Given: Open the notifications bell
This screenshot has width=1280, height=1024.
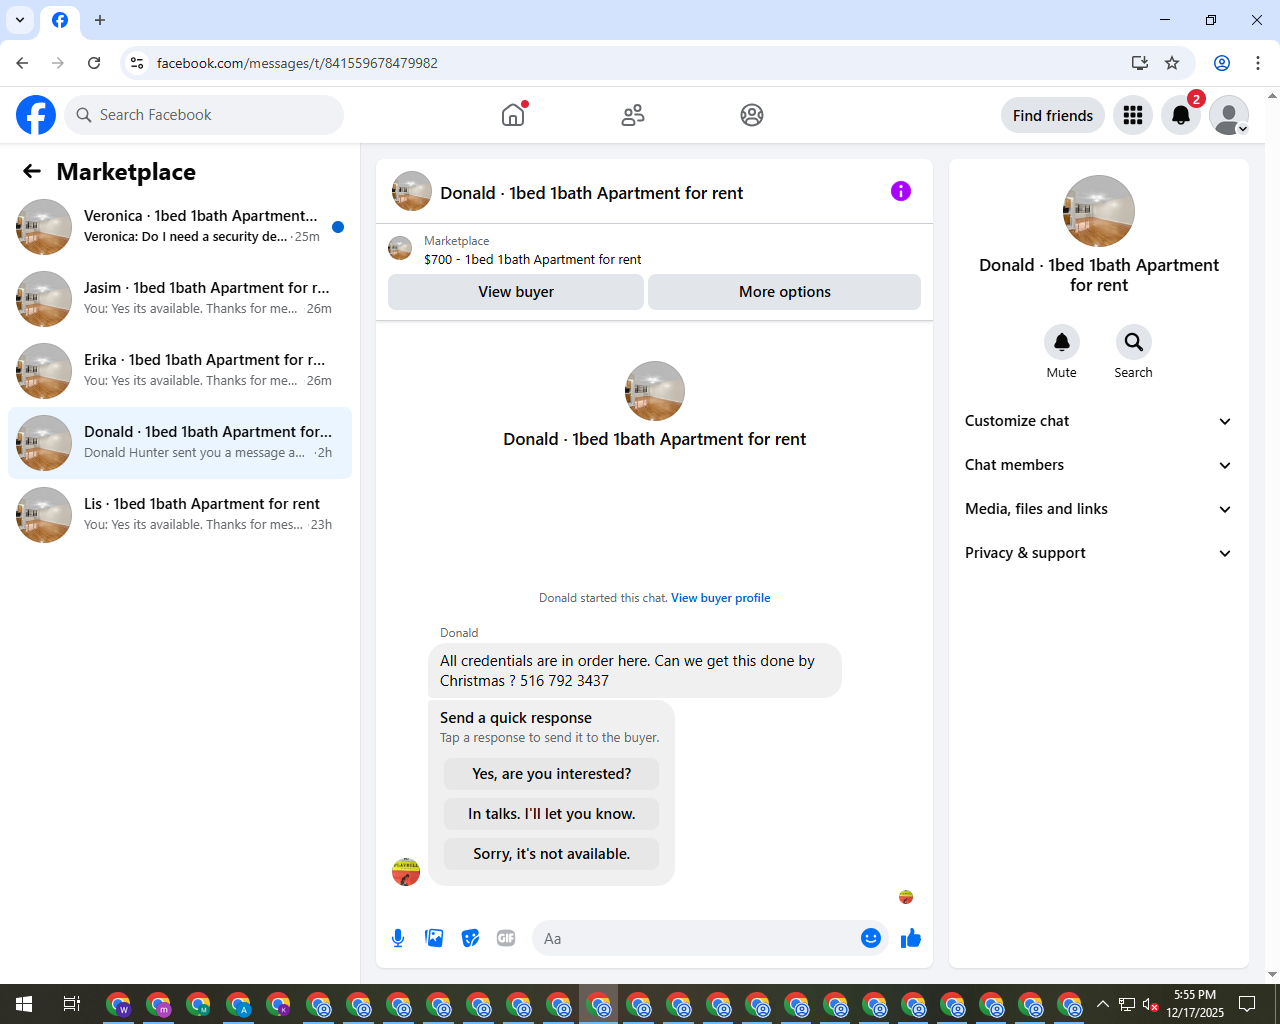Looking at the screenshot, I should coord(1181,115).
